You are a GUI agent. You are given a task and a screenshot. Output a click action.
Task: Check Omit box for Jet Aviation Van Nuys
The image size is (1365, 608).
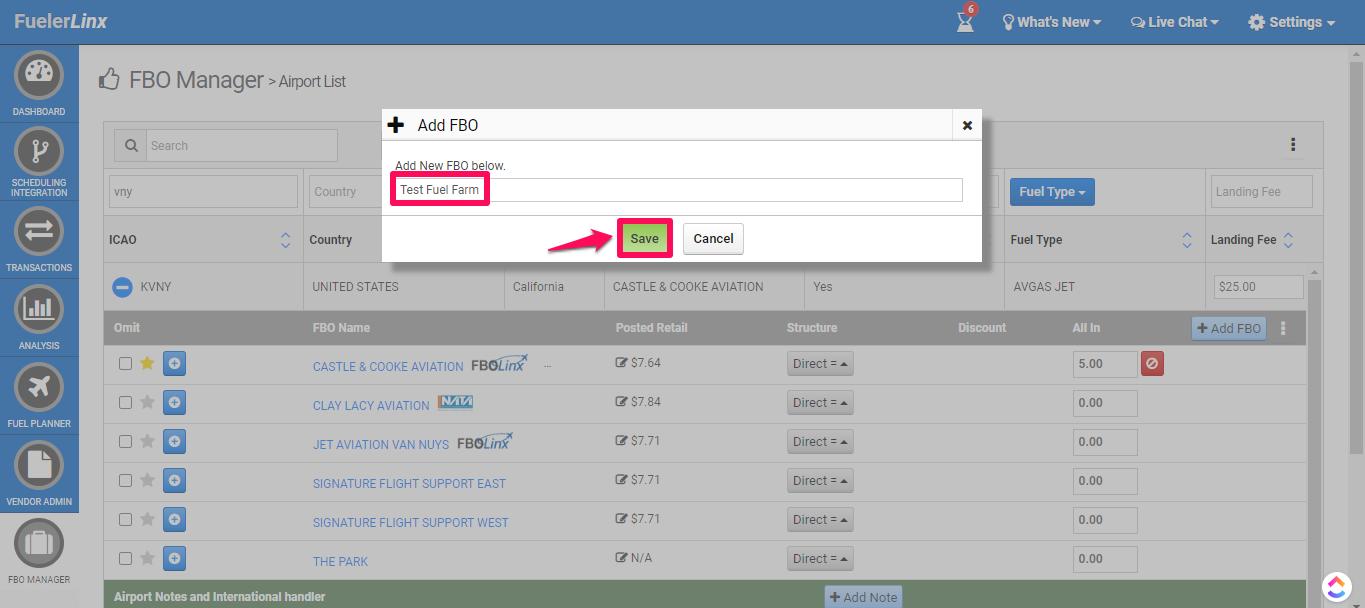125,442
